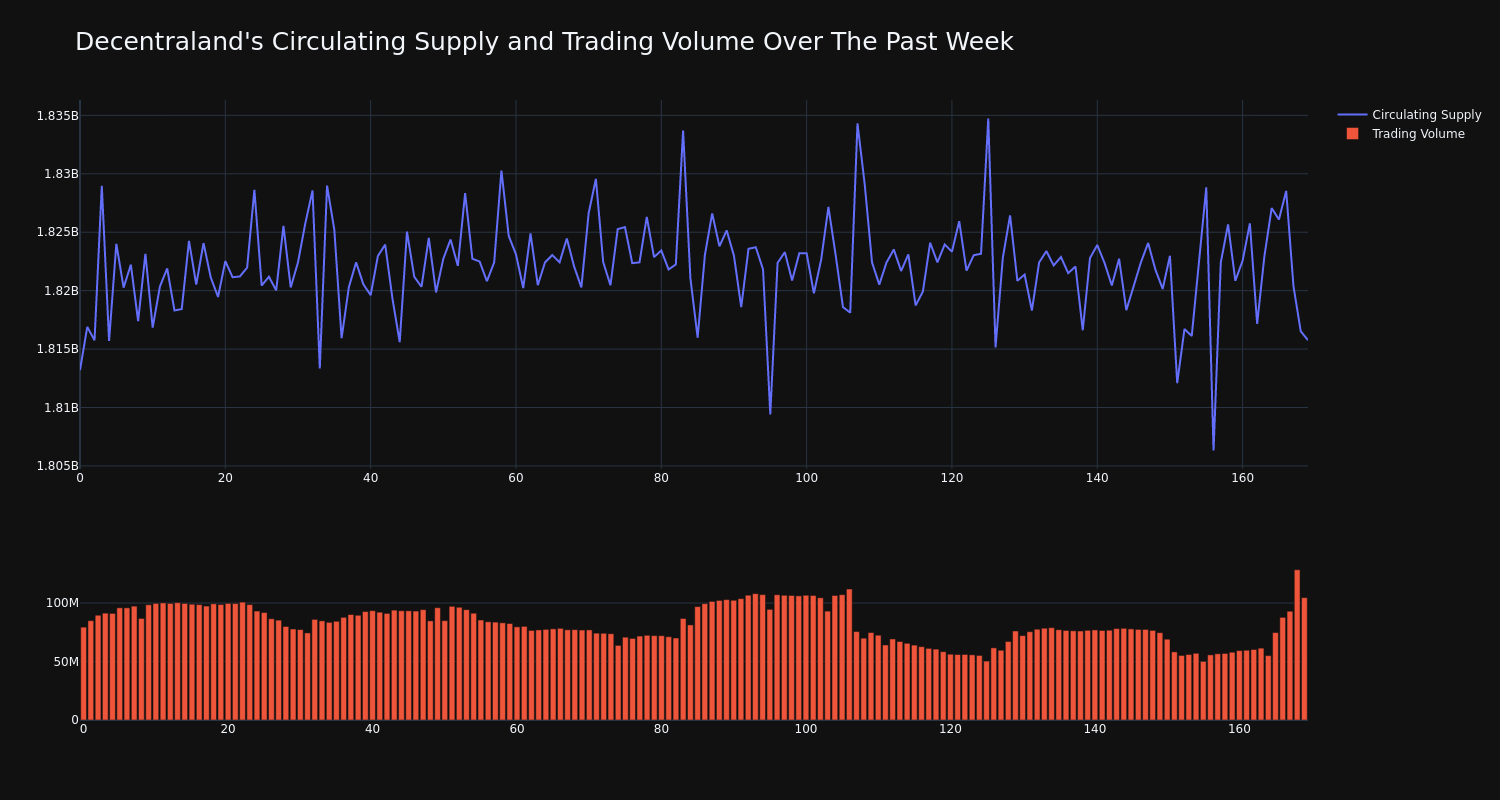Click the 1.825B y-axis label
The image size is (1500, 800).
[x=57, y=232]
